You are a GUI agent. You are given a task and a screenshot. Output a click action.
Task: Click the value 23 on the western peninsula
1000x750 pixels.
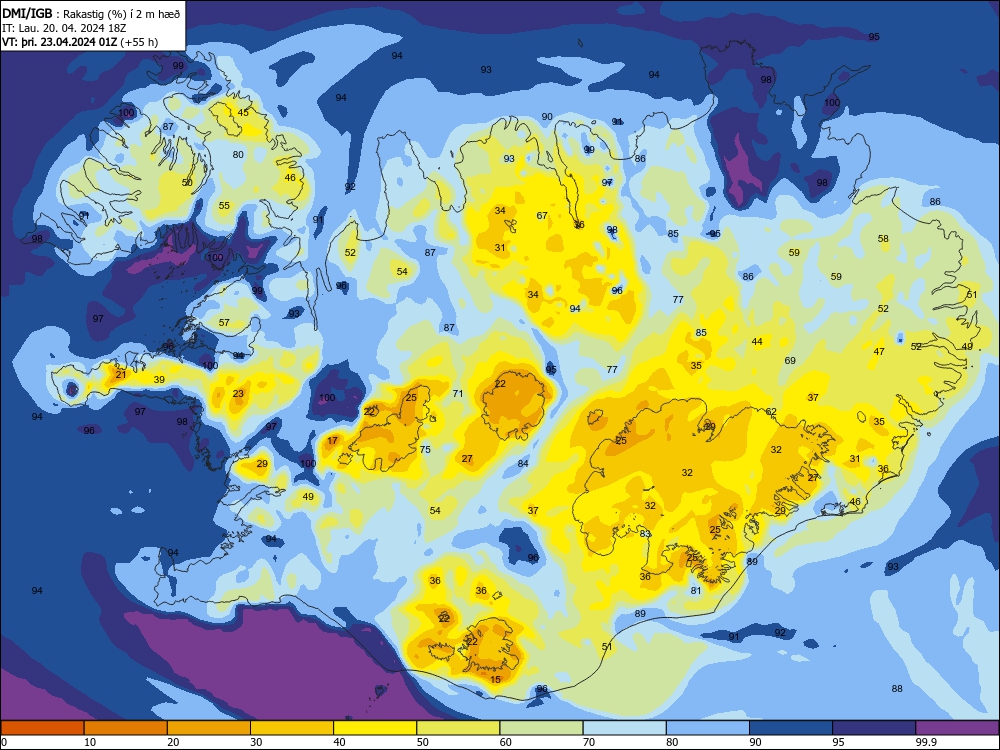(238, 393)
